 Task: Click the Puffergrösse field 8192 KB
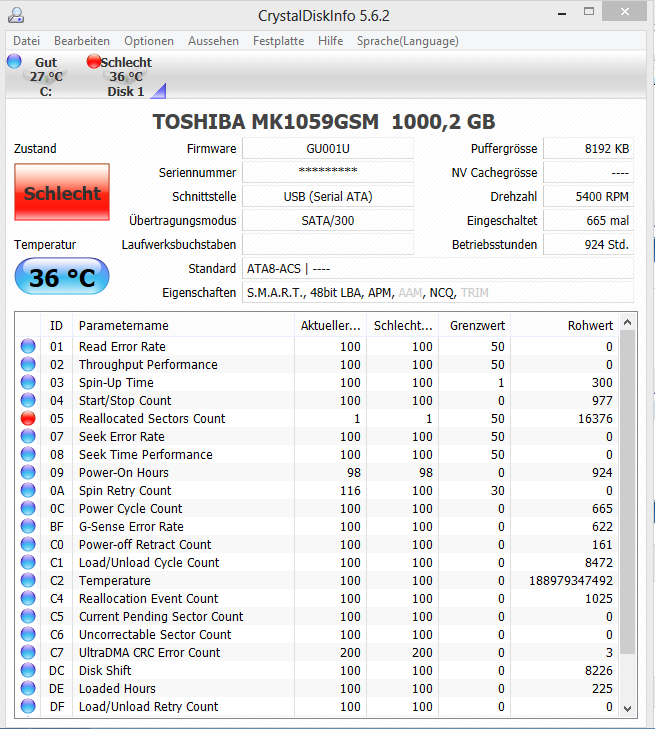[x=589, y=149]
